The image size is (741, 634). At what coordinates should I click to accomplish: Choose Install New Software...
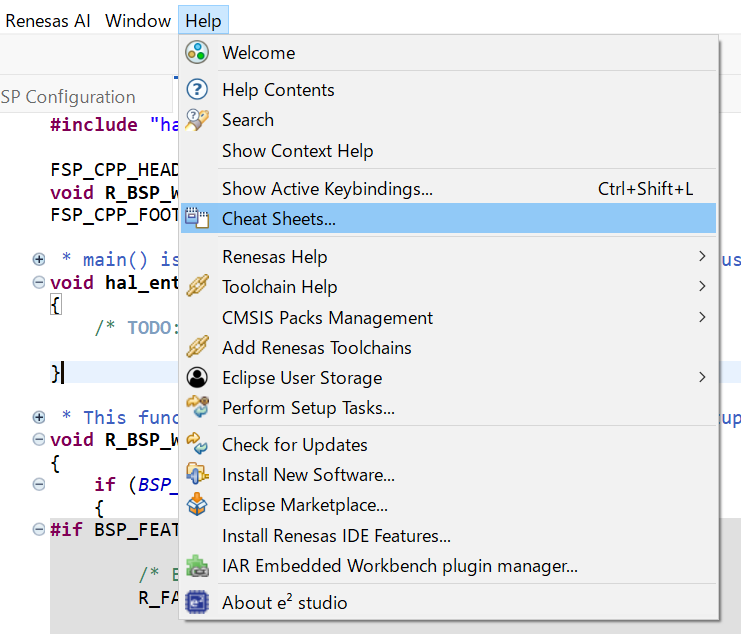point(448,475)
